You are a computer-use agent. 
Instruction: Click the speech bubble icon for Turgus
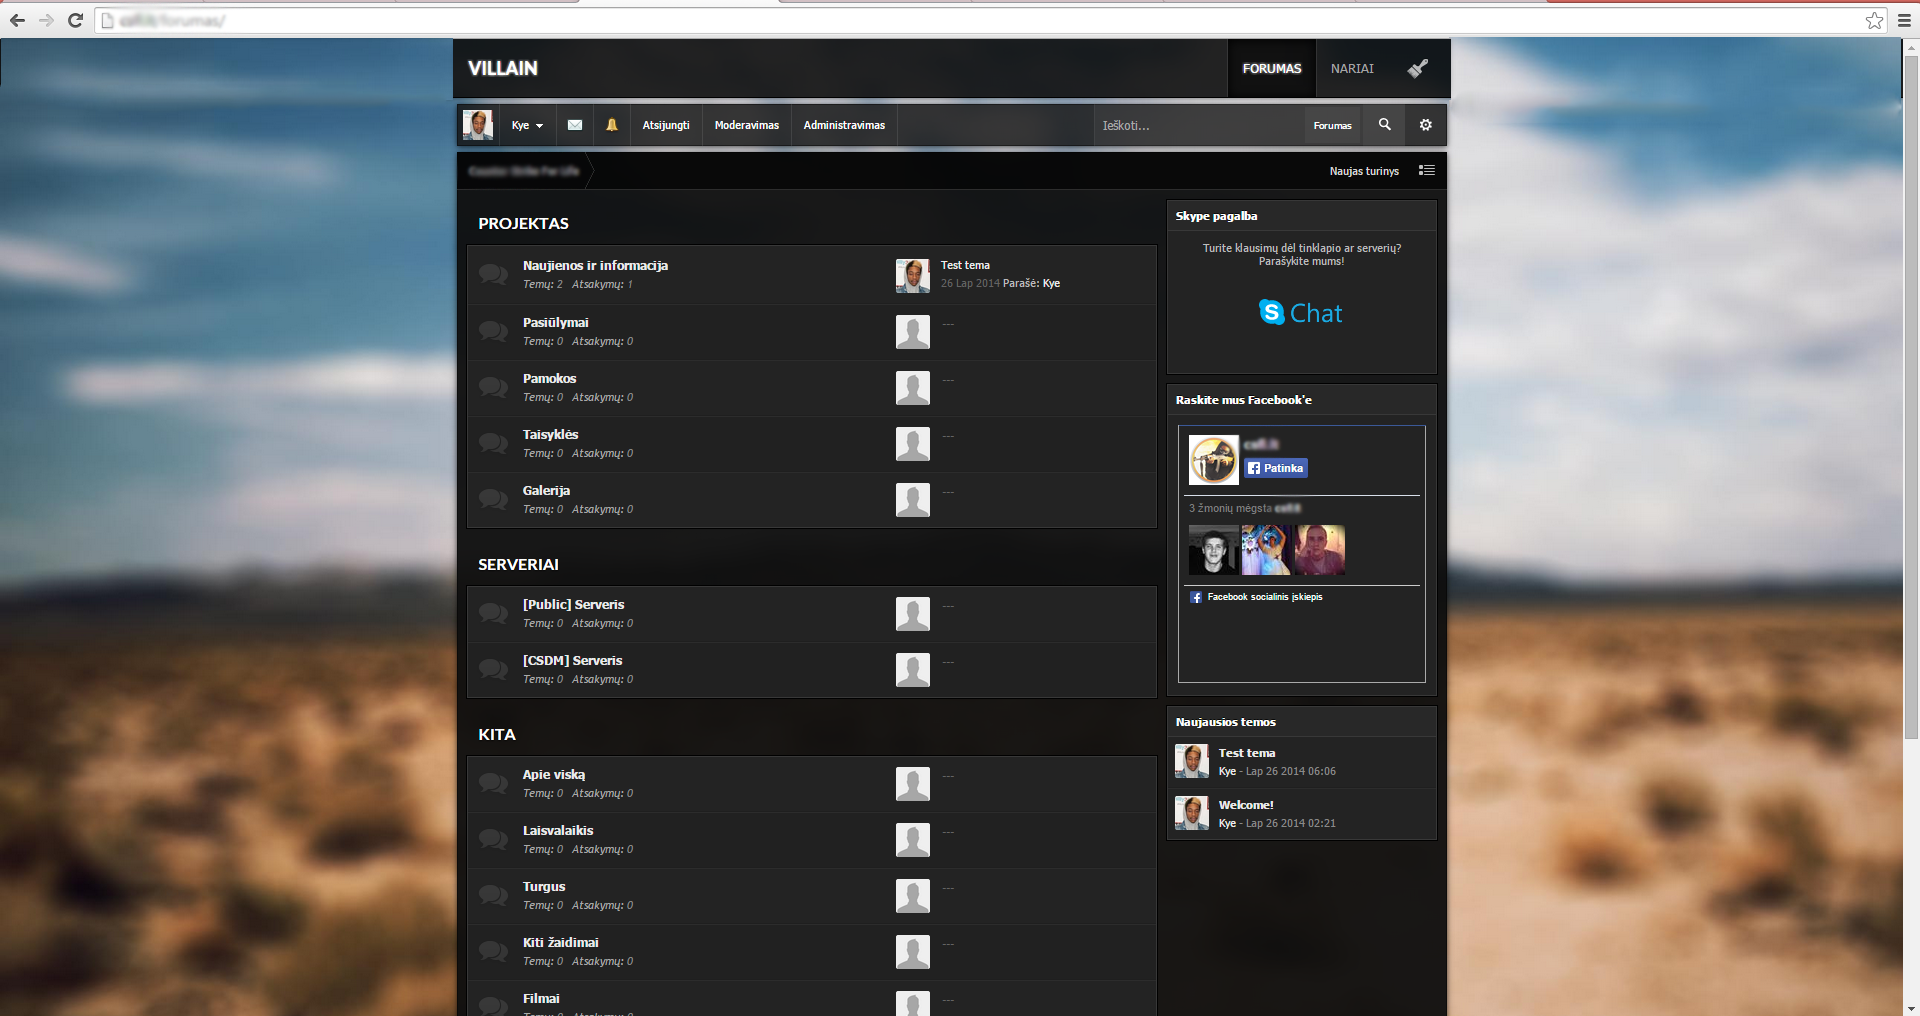coord(493,895)
